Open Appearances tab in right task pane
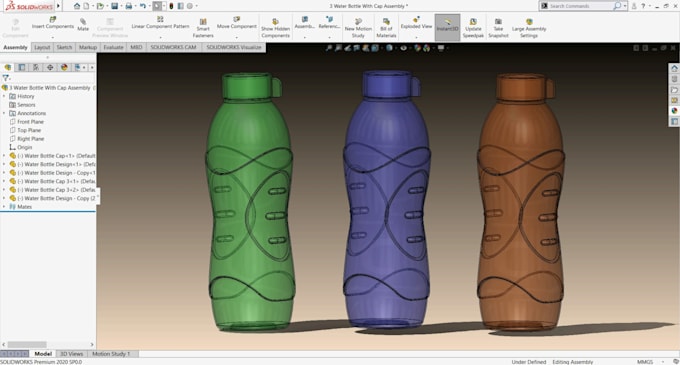This screenshot has width=680, height=365. (674, 111)
